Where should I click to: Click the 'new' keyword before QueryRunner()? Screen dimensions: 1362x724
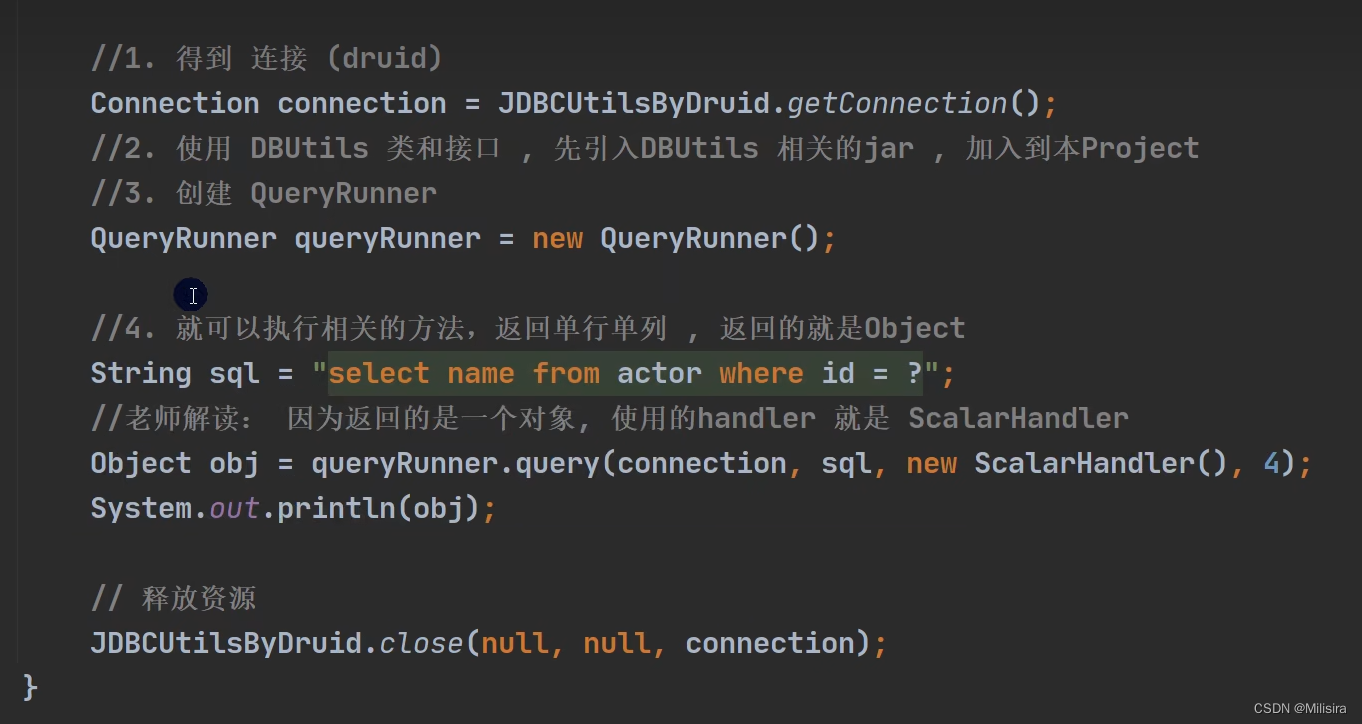[x=557, y=239]
